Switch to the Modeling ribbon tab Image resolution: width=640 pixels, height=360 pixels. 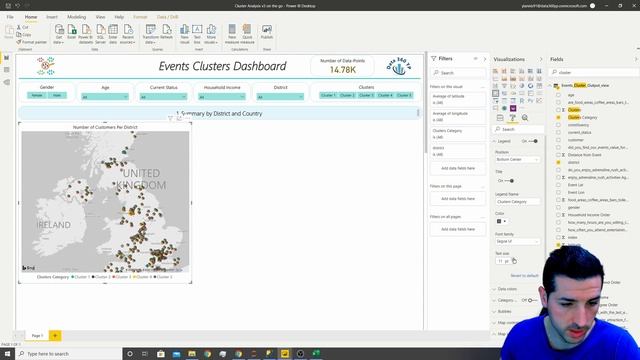77,17
